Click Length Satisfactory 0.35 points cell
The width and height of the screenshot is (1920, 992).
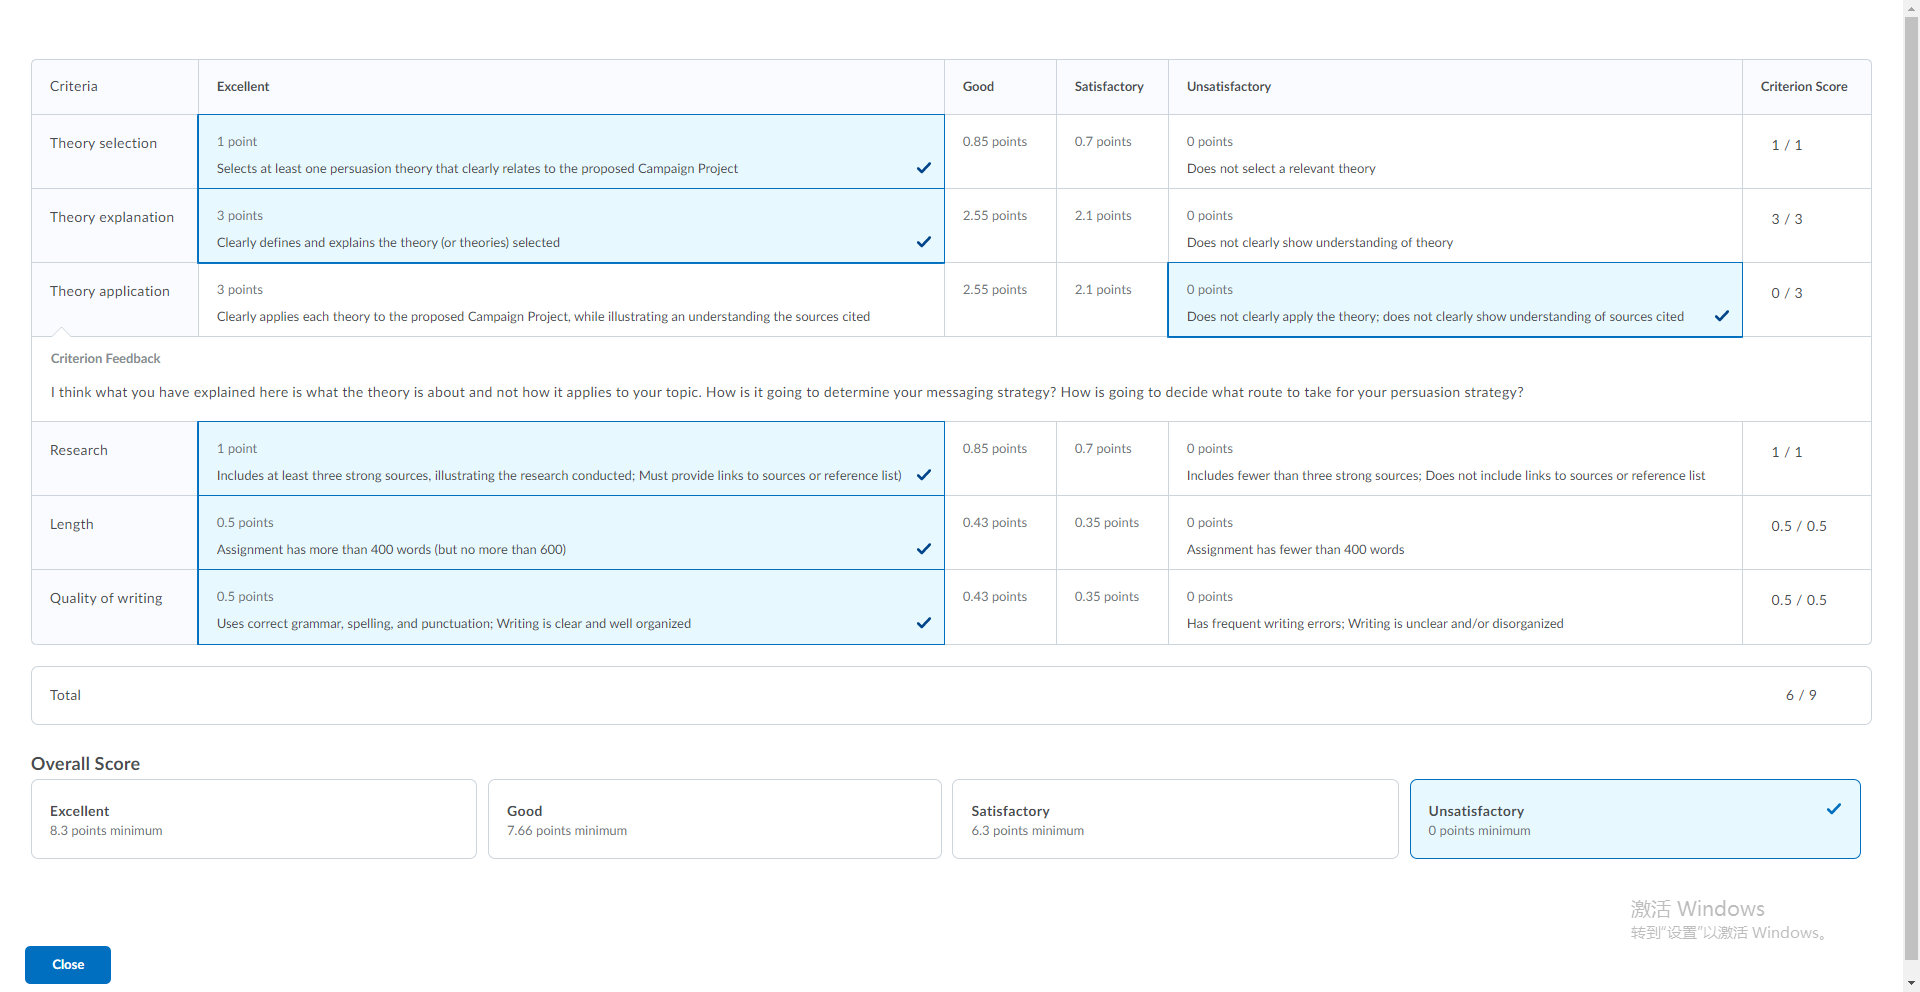tap(1112, 533)
